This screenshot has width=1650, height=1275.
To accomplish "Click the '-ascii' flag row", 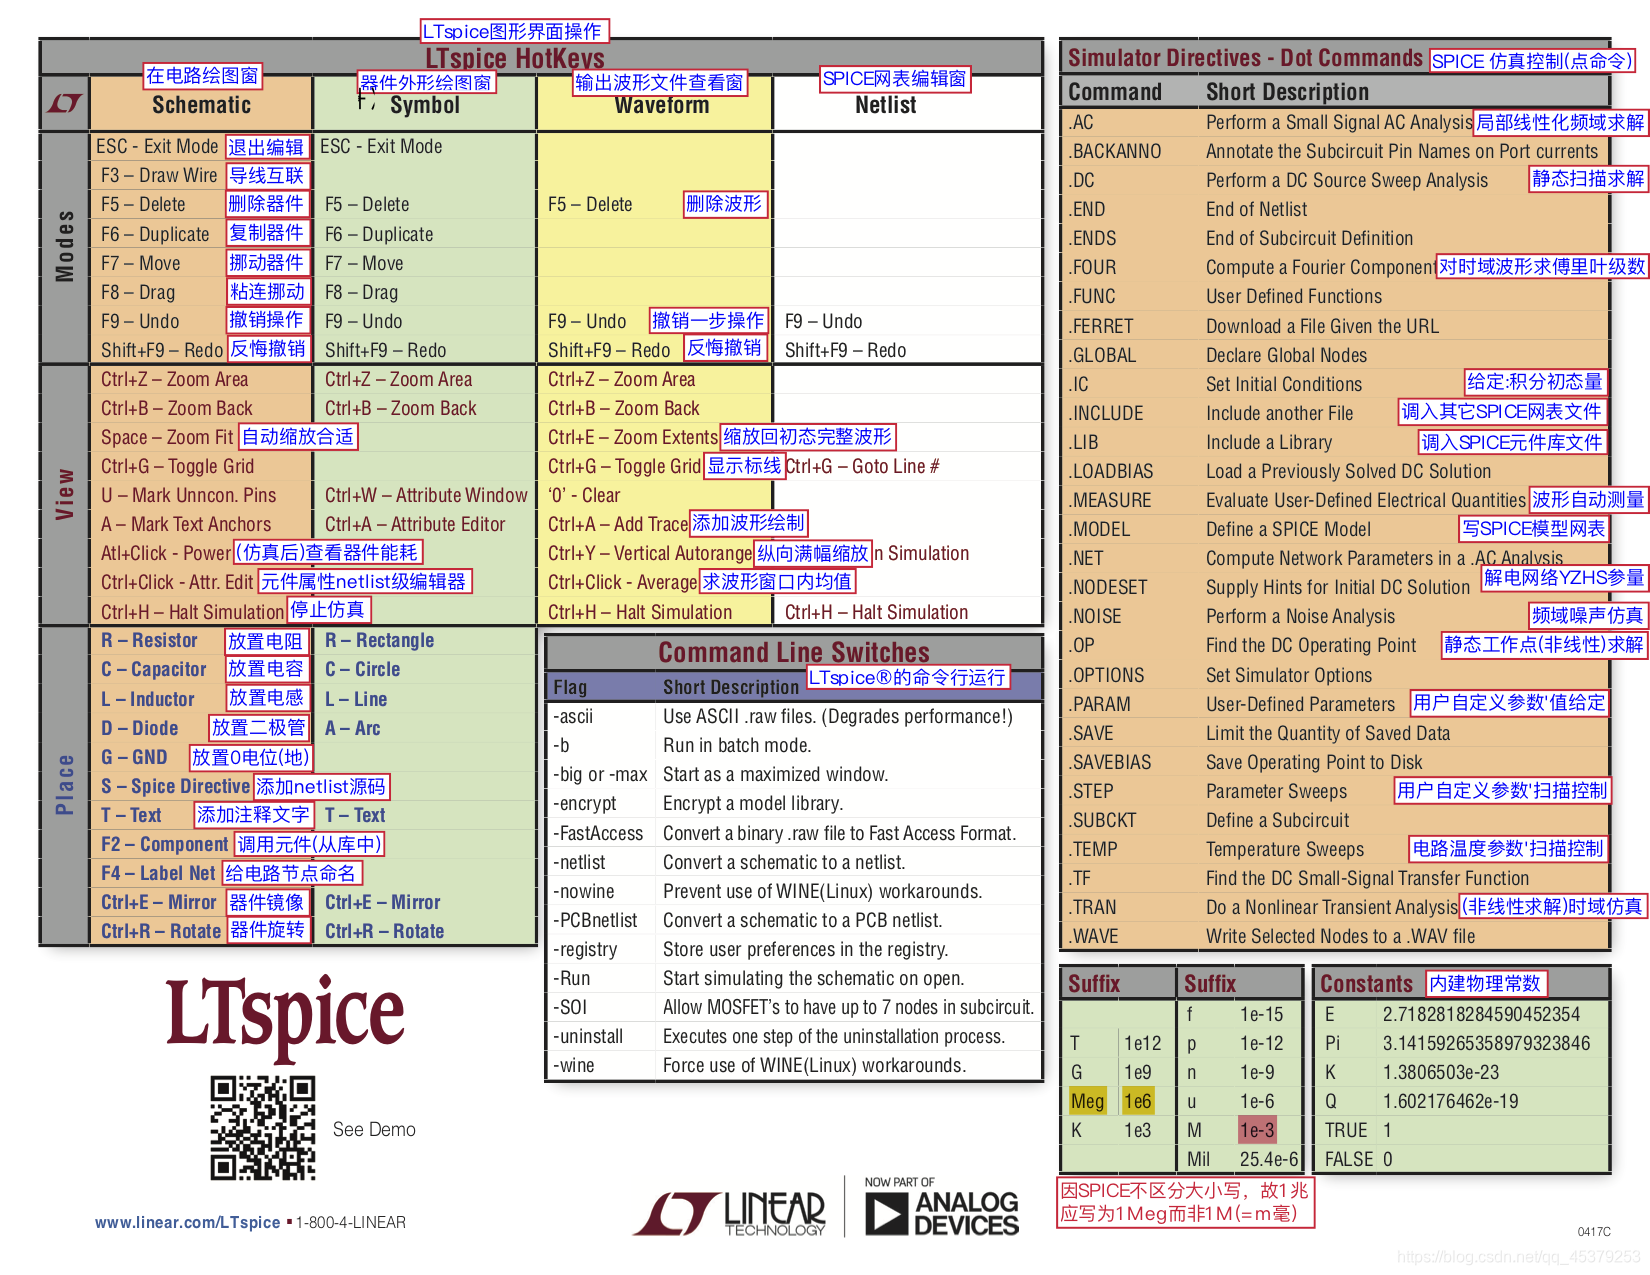I will point(793,716).
